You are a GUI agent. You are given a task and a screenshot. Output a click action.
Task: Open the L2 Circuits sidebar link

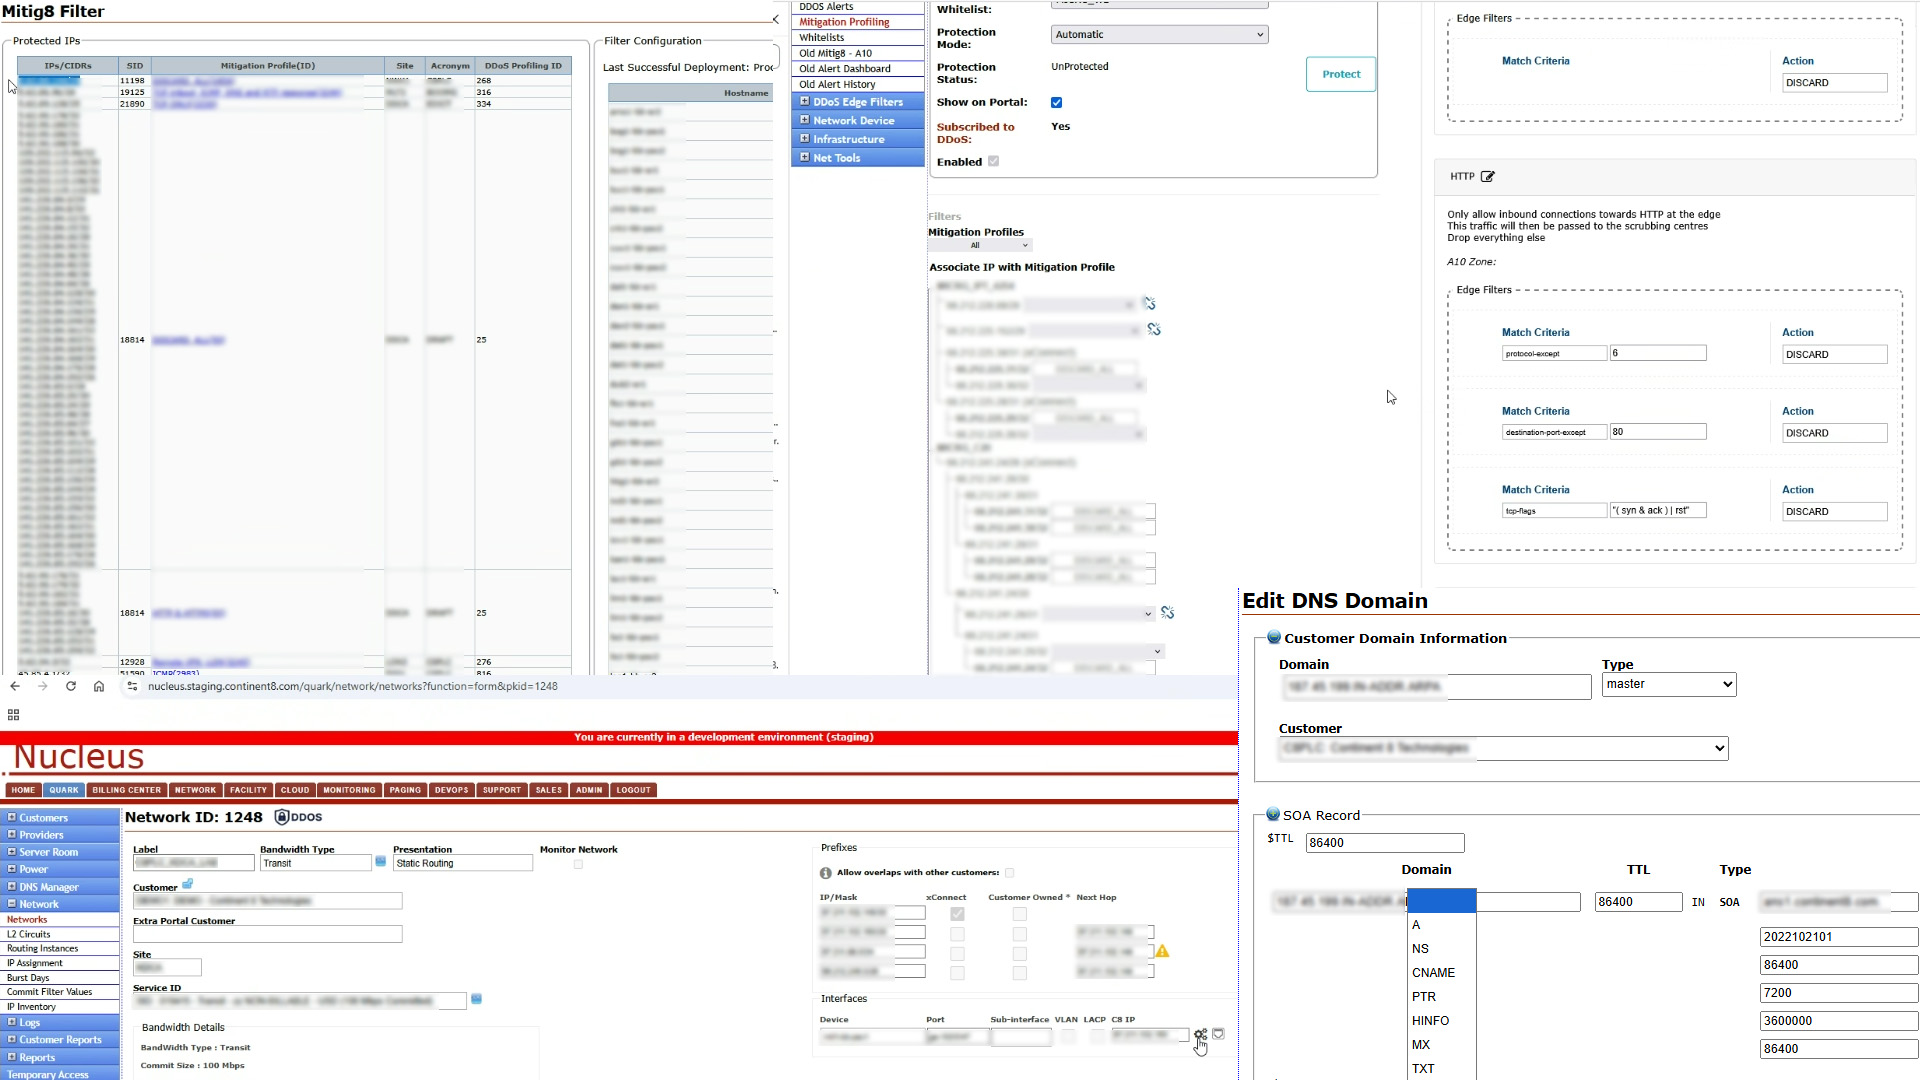click(x=29, y=934)
